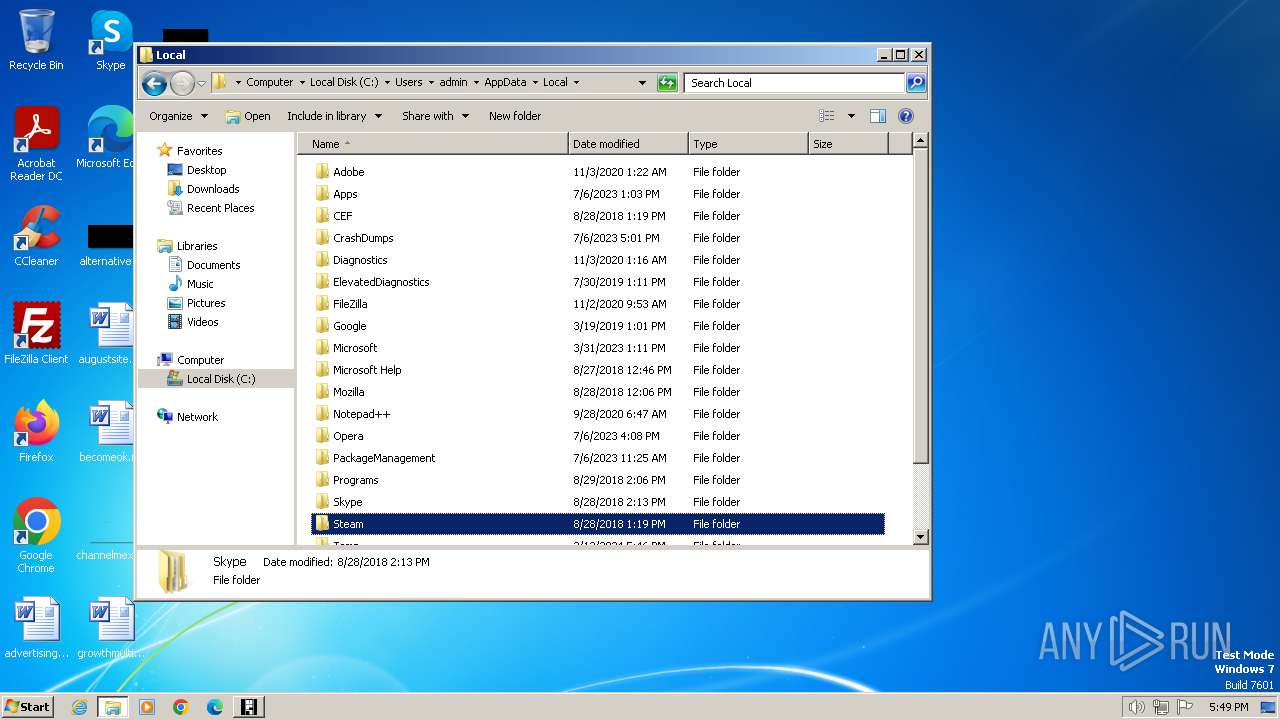Click the file list scroll-up arrow
The width and height of the screenshot is (1280, 720).
click(921, 141)
